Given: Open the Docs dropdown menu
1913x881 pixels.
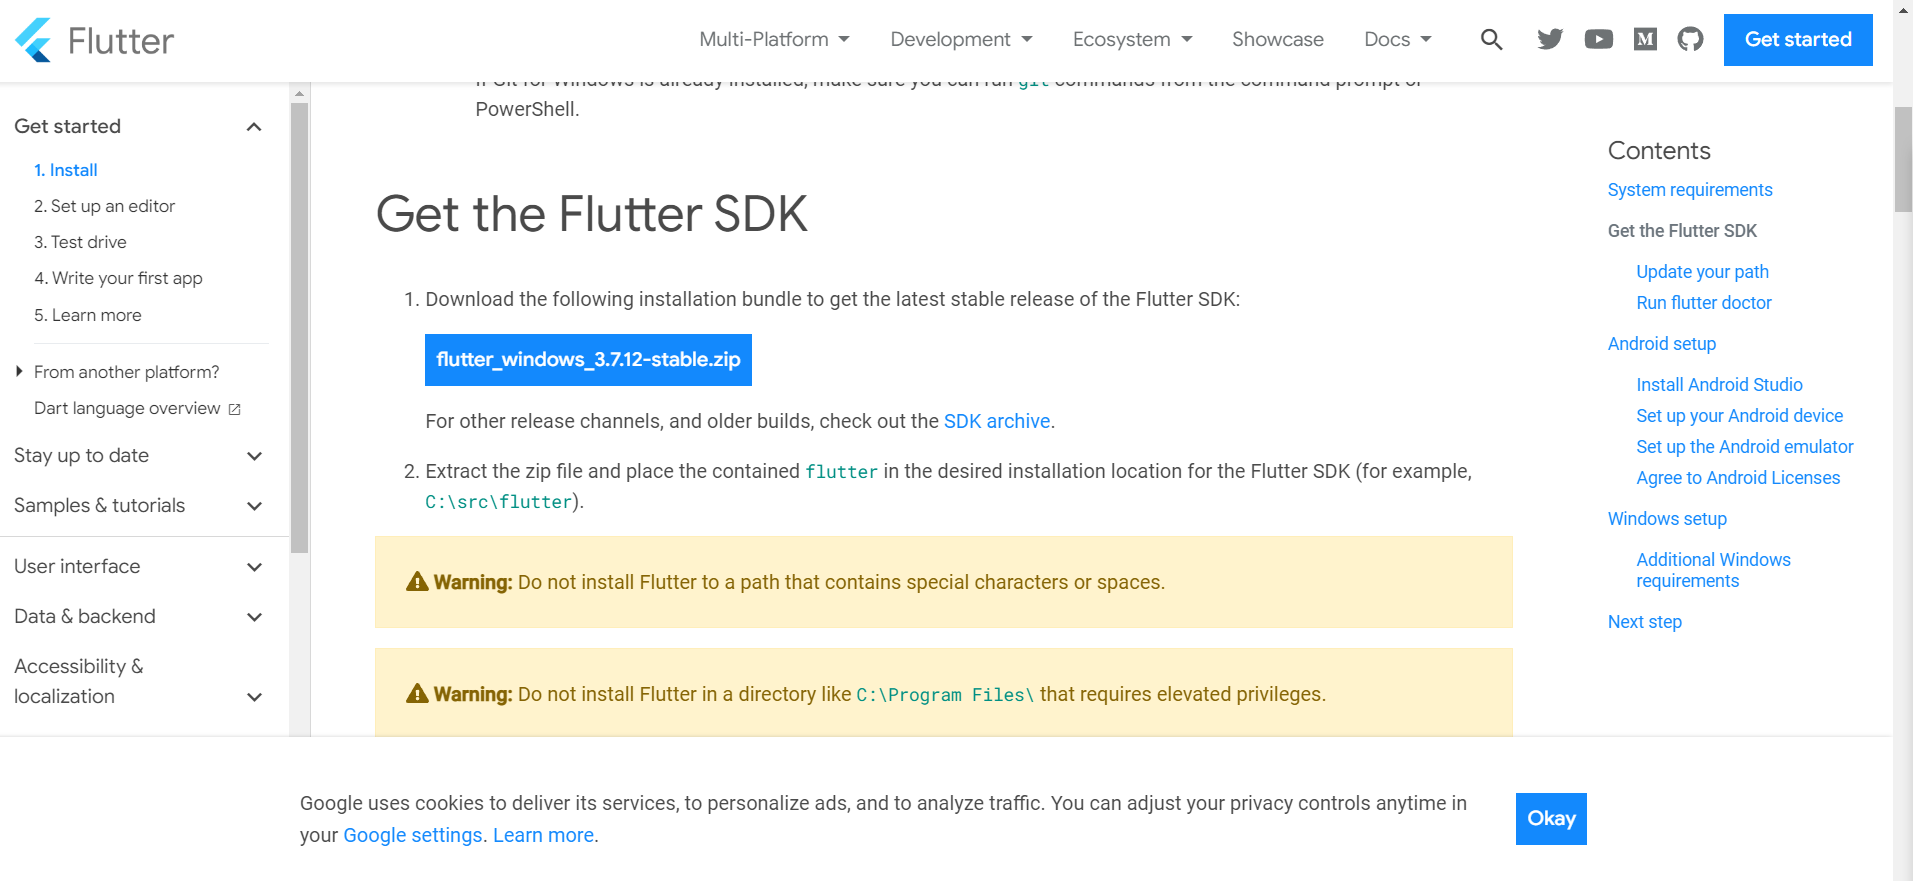Looking at the screenshot, I should point(1397,39).
